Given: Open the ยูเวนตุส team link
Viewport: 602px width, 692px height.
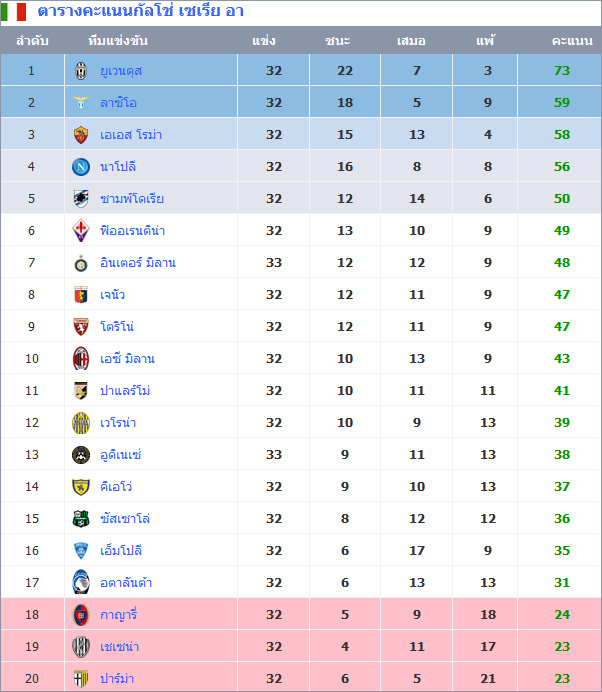Looking at the screenshot, I should [121, 71].
